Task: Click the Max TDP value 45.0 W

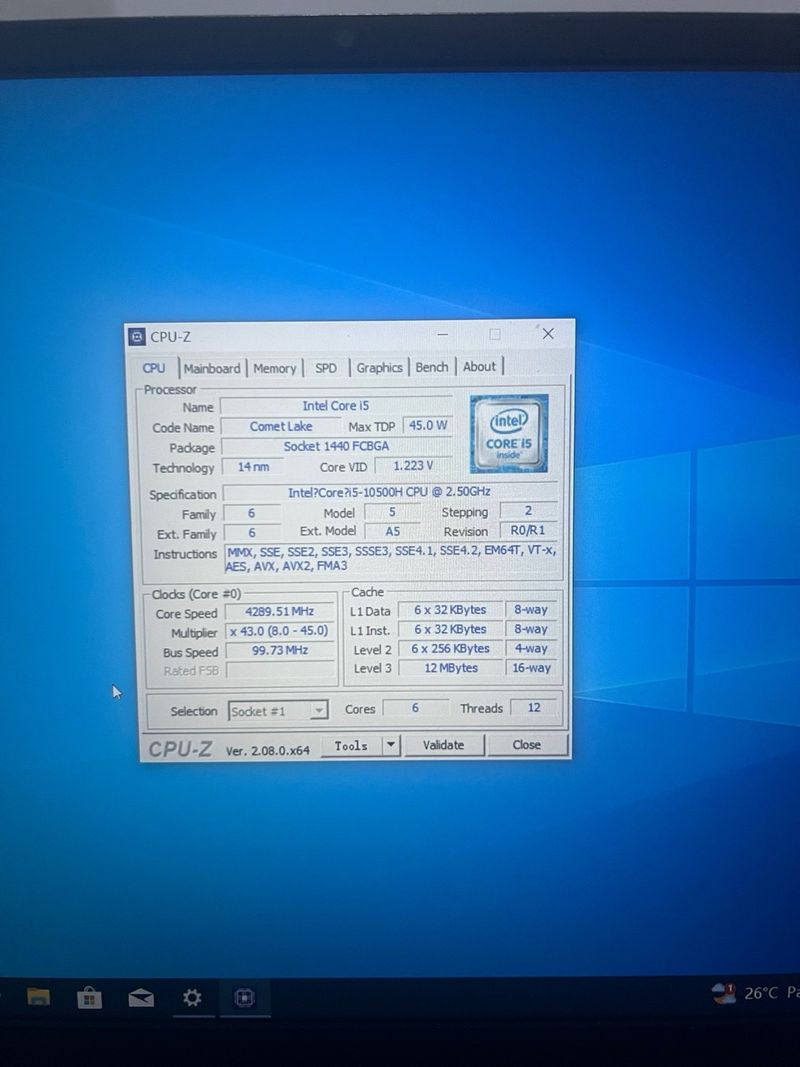Action: coord(428,425)
